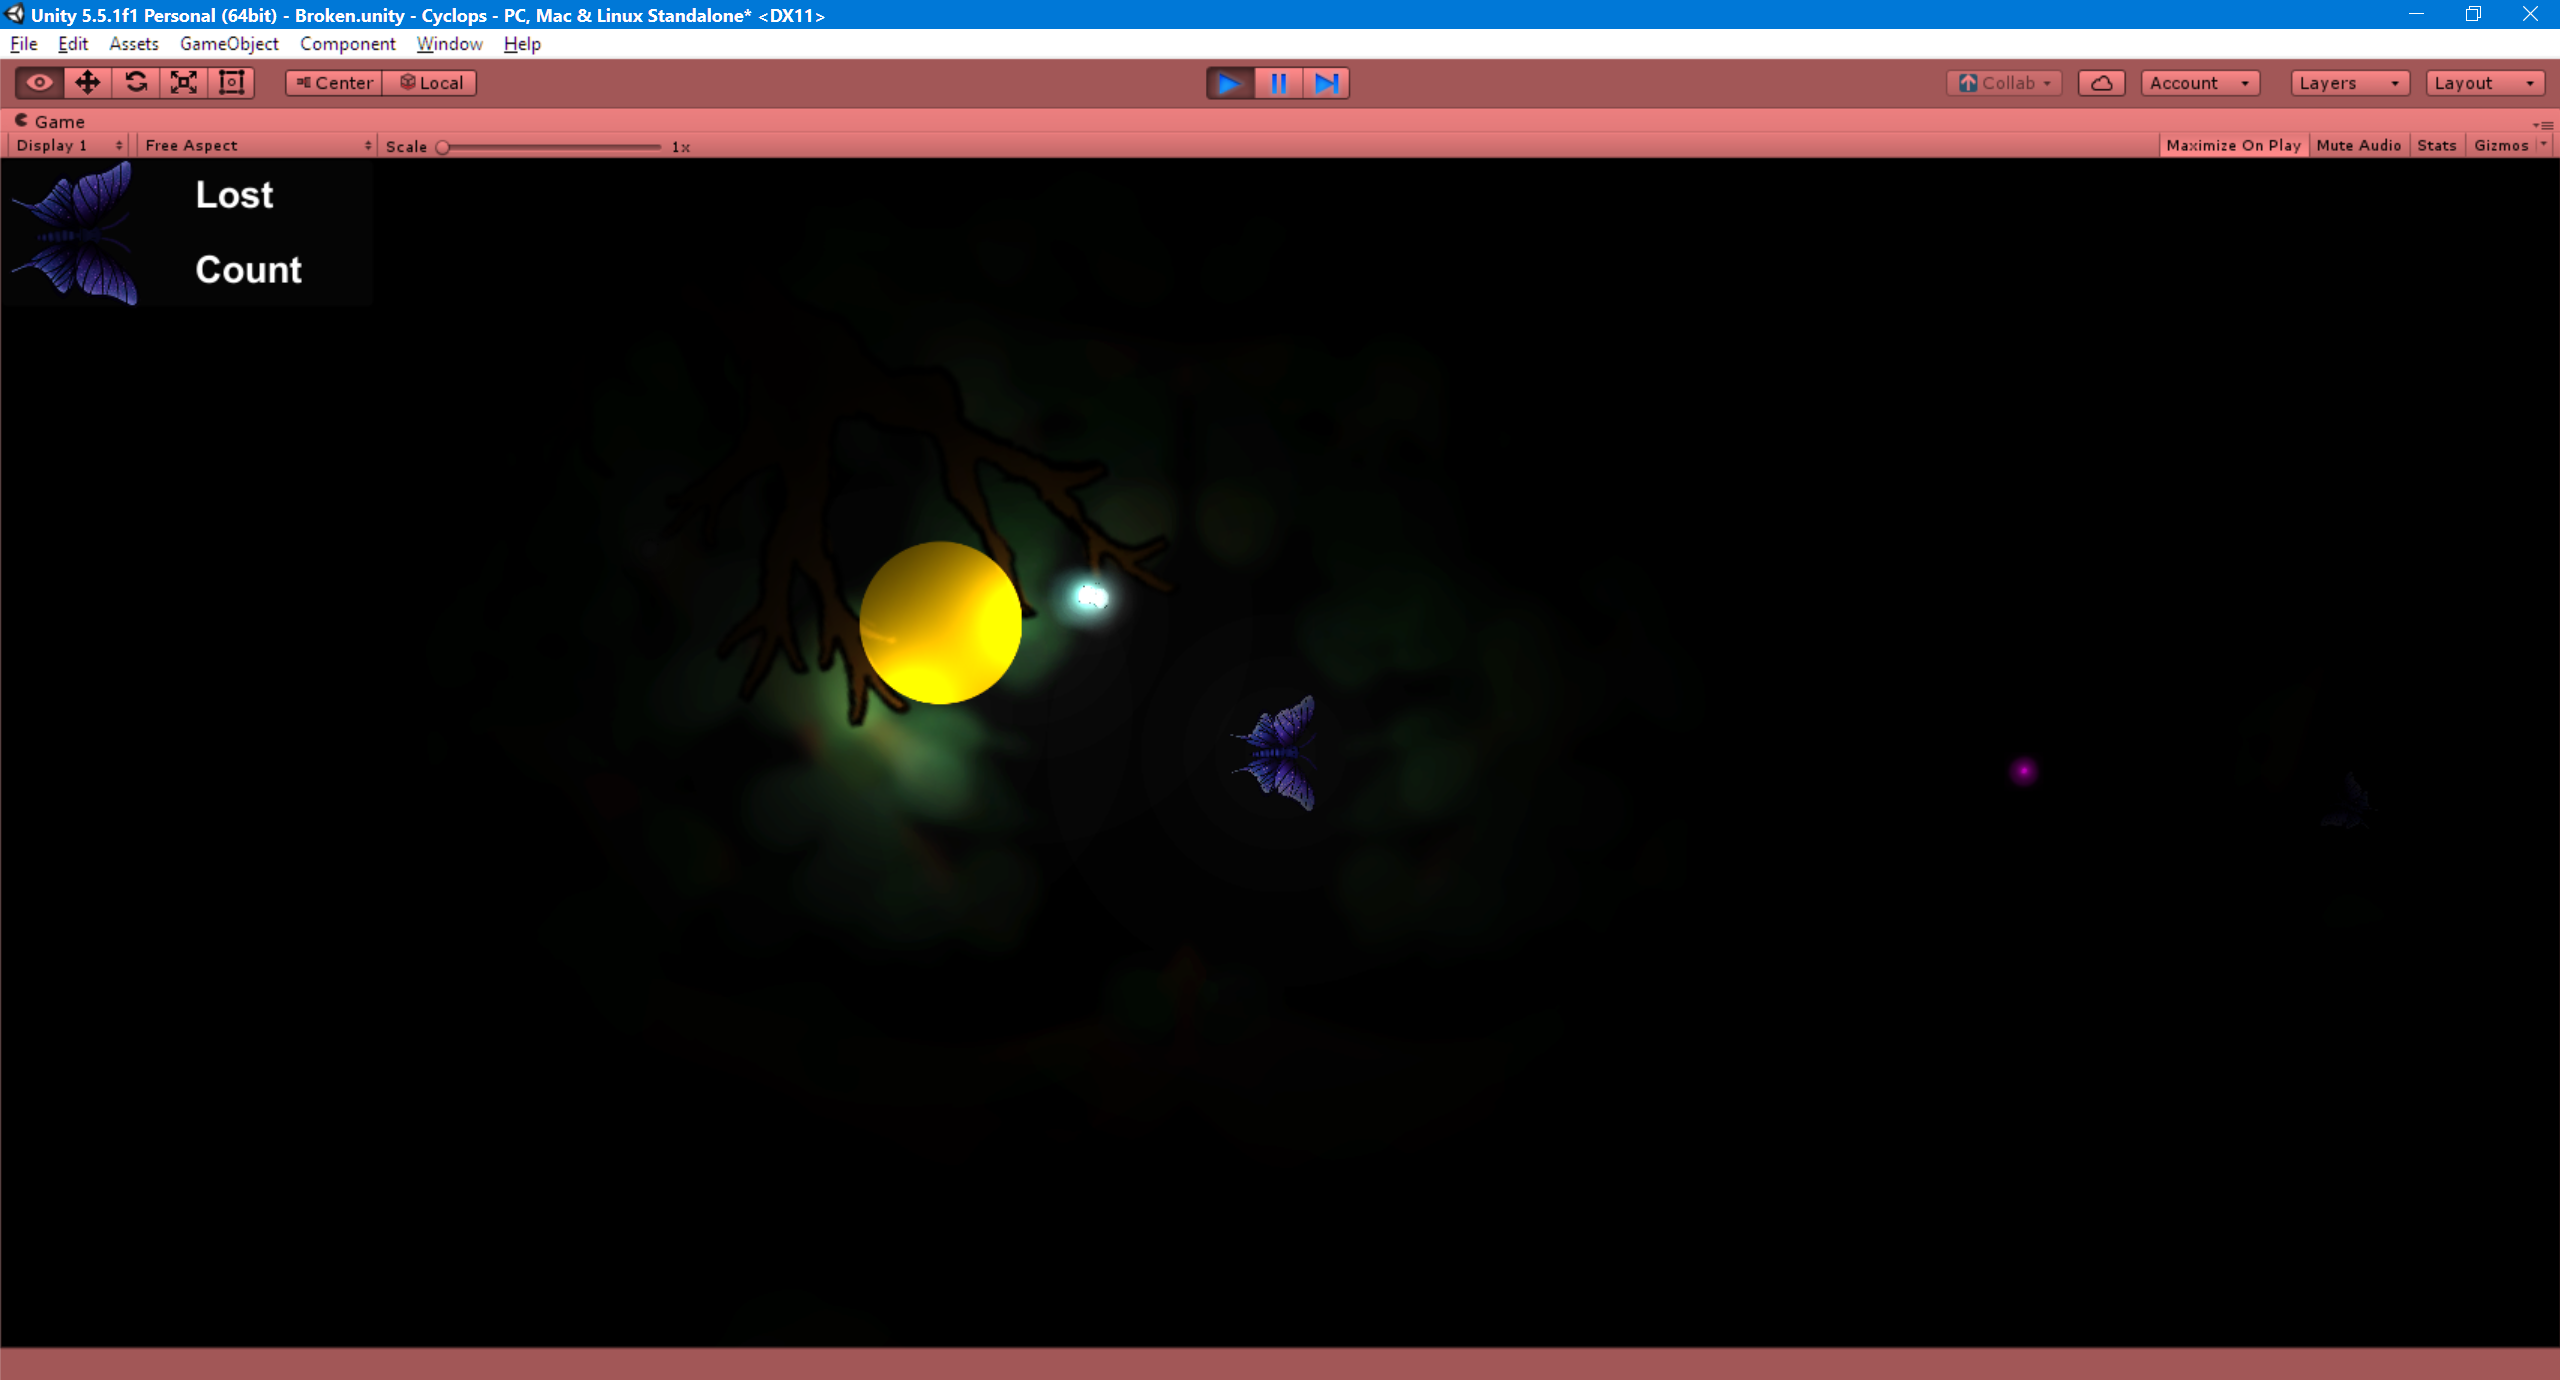Select the Rect transform tool
Viewport: 2560px width, 1380px height.
[232, 83]
